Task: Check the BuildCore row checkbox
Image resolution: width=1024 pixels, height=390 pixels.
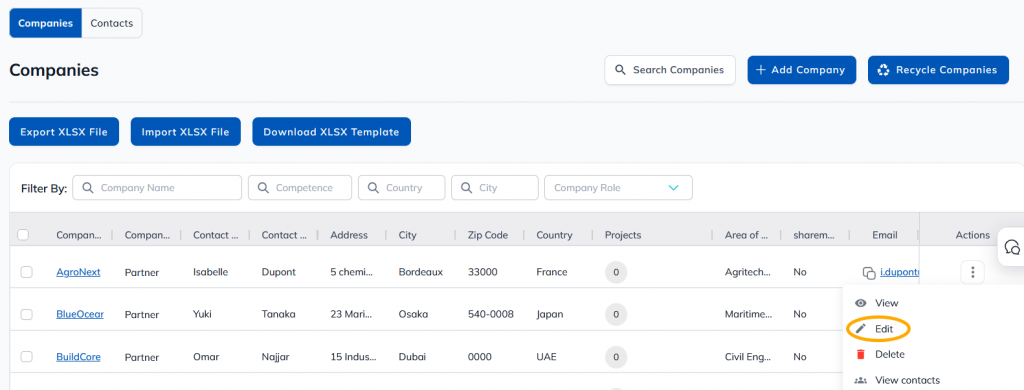Action: point(27,357)
